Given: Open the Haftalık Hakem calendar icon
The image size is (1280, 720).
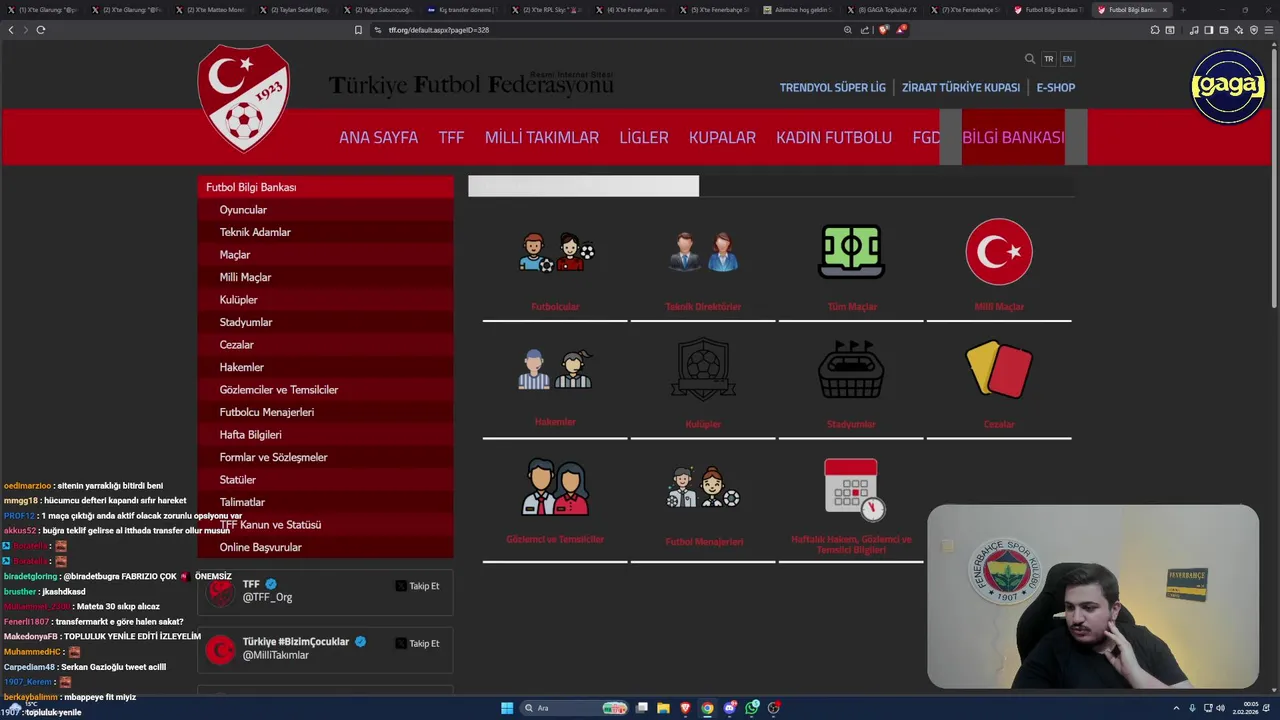Looking at the screenshot, I should [853, 489].
